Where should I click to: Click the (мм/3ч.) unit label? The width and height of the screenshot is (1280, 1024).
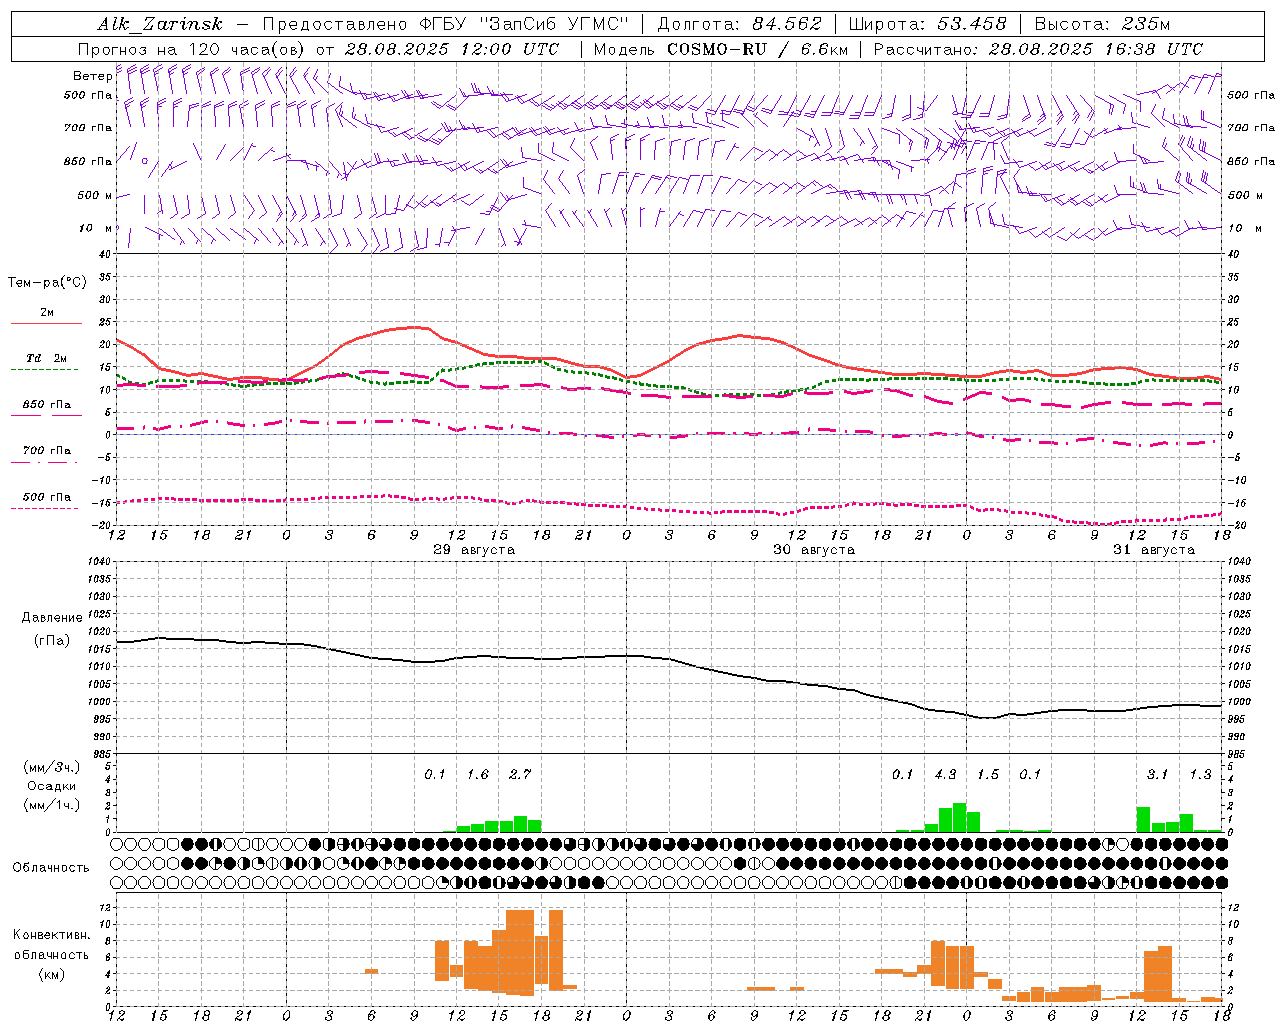(x=52, y=767)
